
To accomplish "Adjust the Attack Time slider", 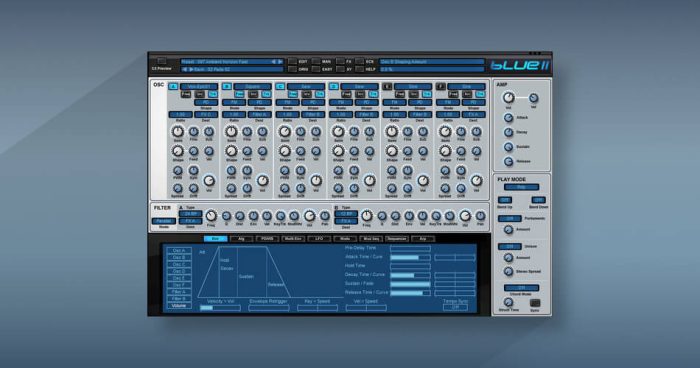I will [410, 258].
